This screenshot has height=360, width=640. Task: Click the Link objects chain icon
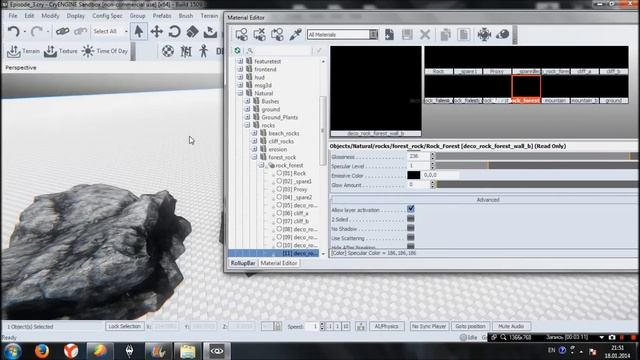62,31
